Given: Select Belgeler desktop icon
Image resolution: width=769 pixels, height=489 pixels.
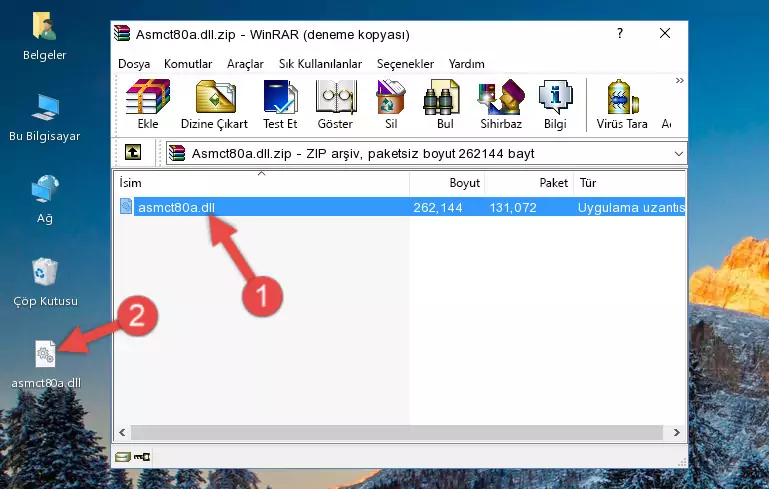Looking at the screenshot, I should (x=44, y=36).
